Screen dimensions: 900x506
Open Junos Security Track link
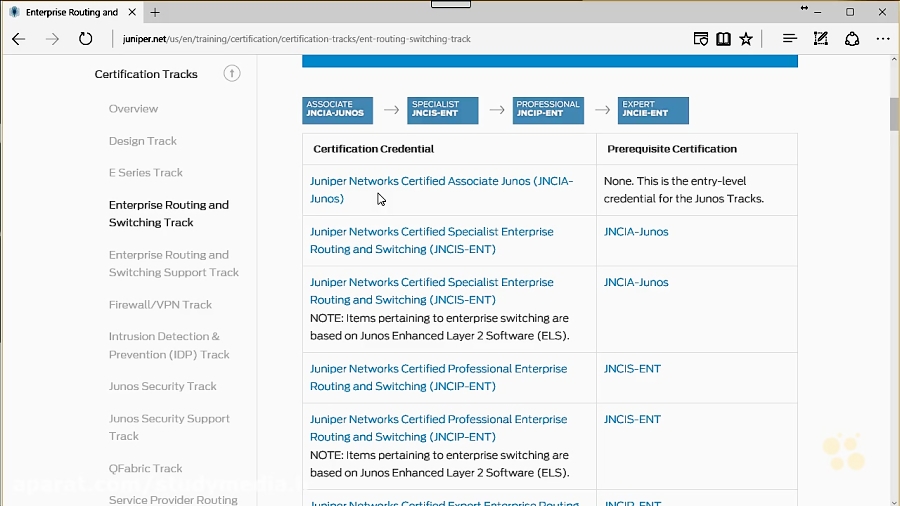click(x=162, y=386)
